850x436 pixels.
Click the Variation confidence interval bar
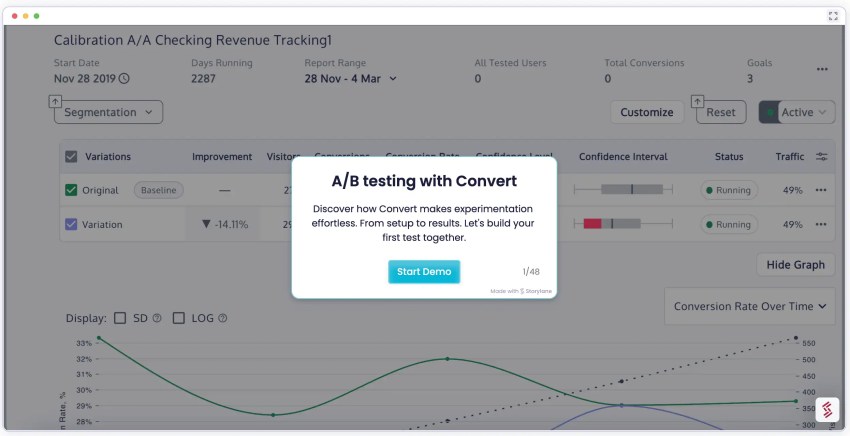point(623,223)
